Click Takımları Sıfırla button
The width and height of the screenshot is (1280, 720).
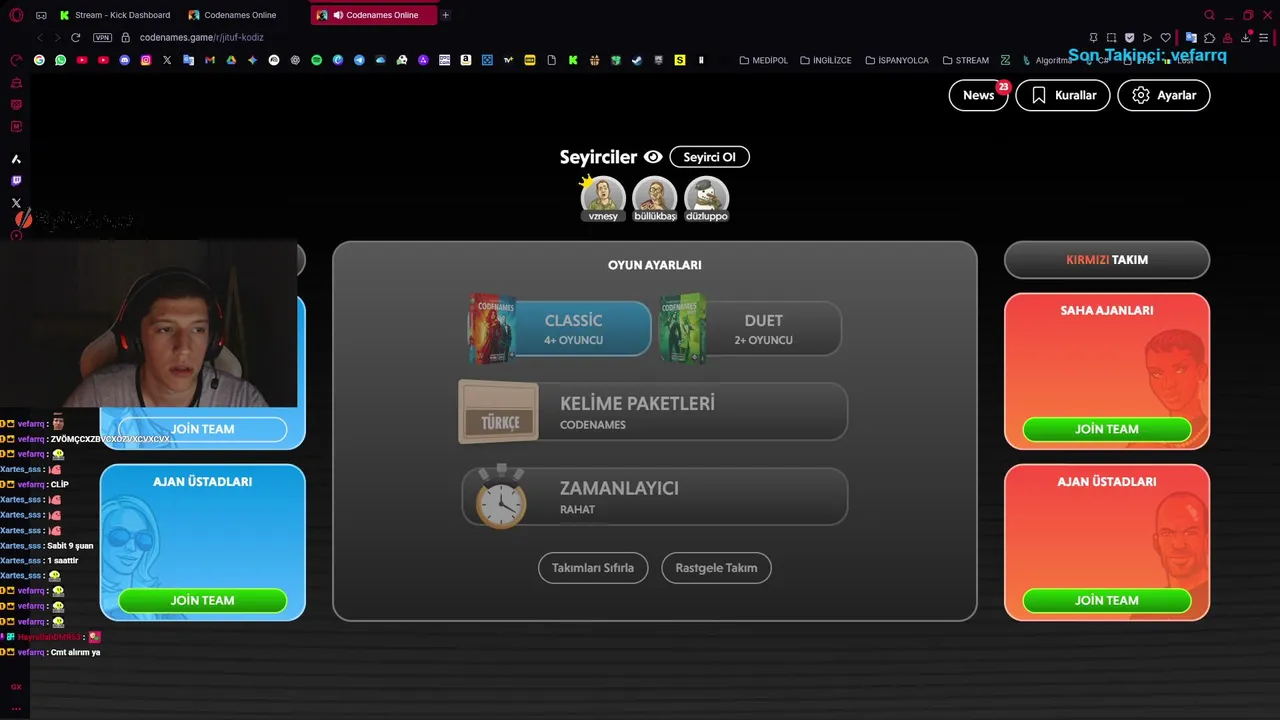[593, 568]
